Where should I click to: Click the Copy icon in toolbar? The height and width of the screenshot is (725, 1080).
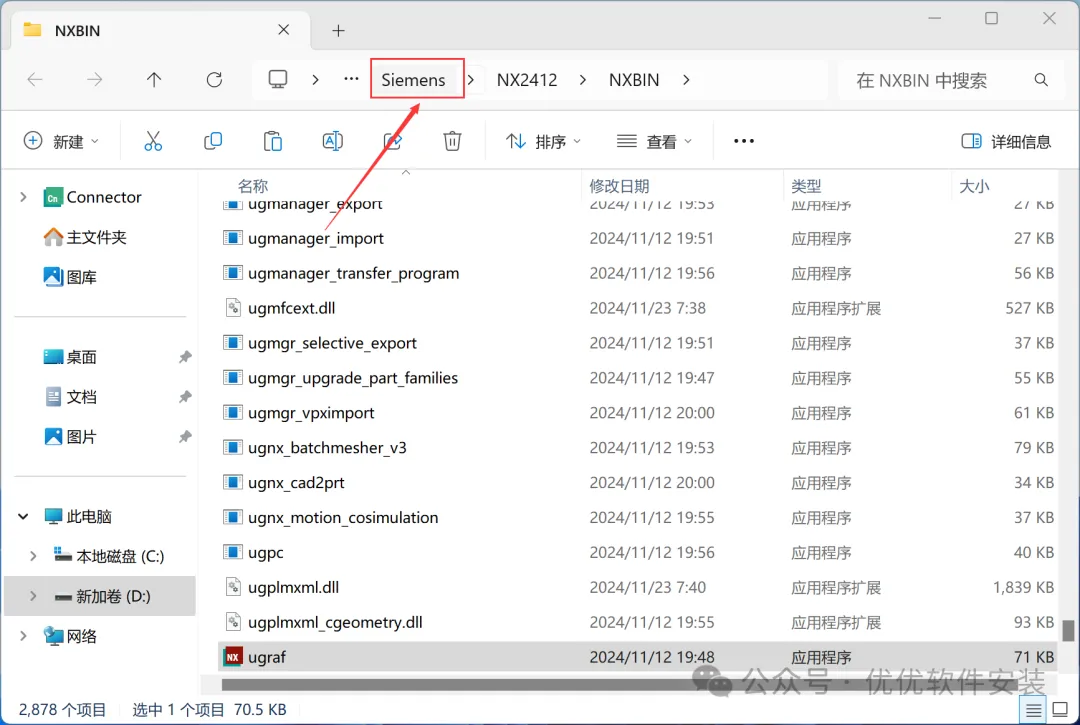pyautogui.click(x=213, y=141)
